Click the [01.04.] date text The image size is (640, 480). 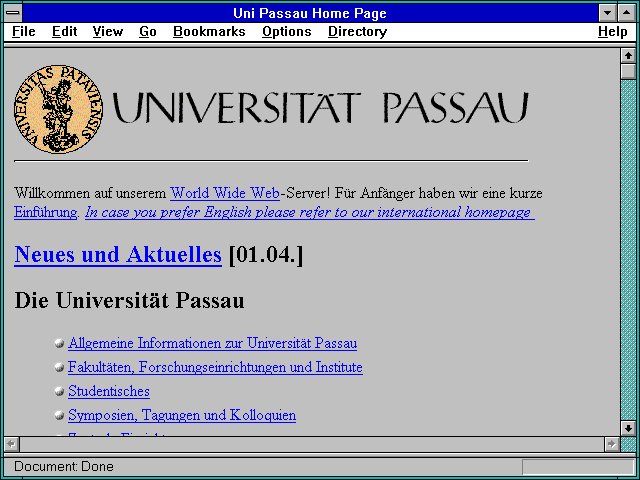pos(266,255)
